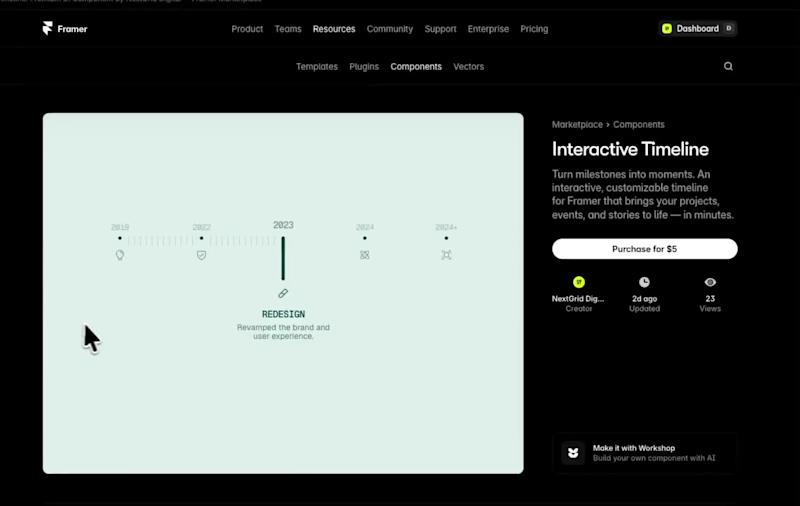
Task: Go to the Pricing page
Action: (x=534, y=29)
